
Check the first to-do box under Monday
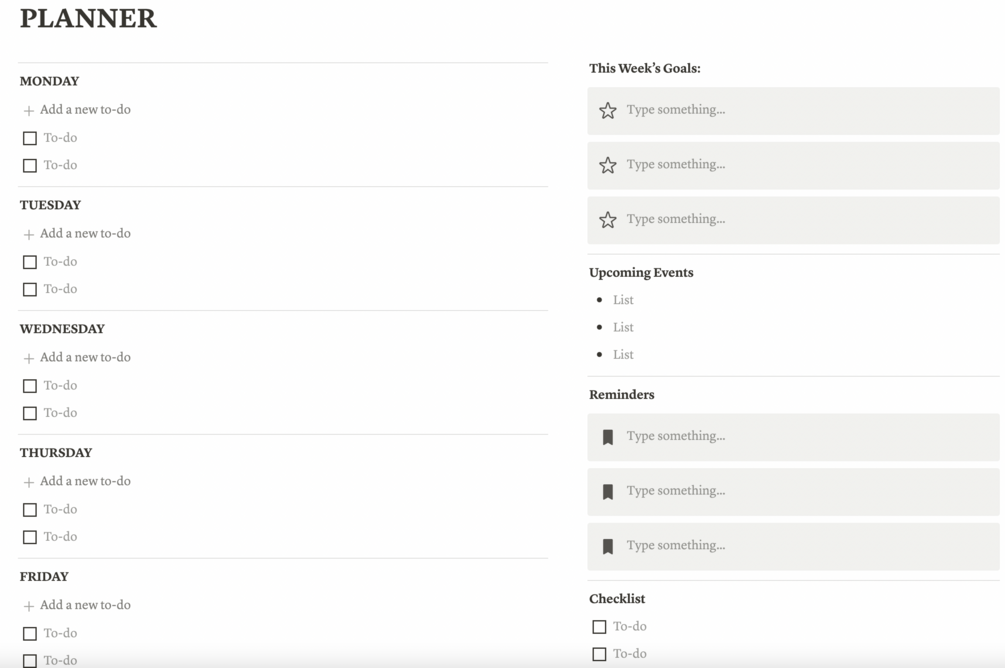pos(30,138)
